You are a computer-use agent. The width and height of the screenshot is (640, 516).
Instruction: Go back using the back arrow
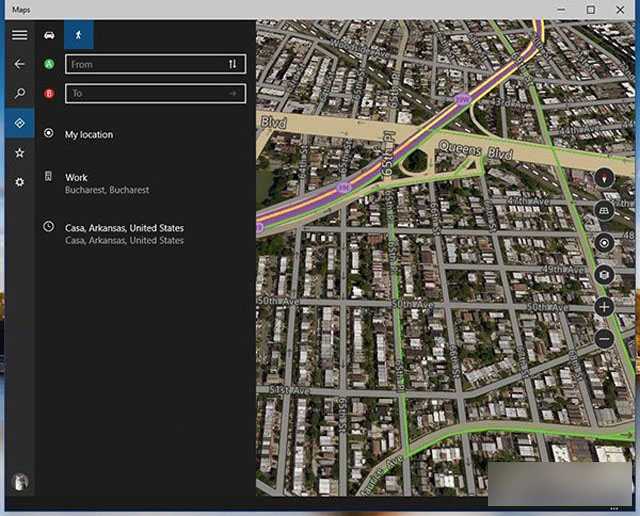pos(19,64)
